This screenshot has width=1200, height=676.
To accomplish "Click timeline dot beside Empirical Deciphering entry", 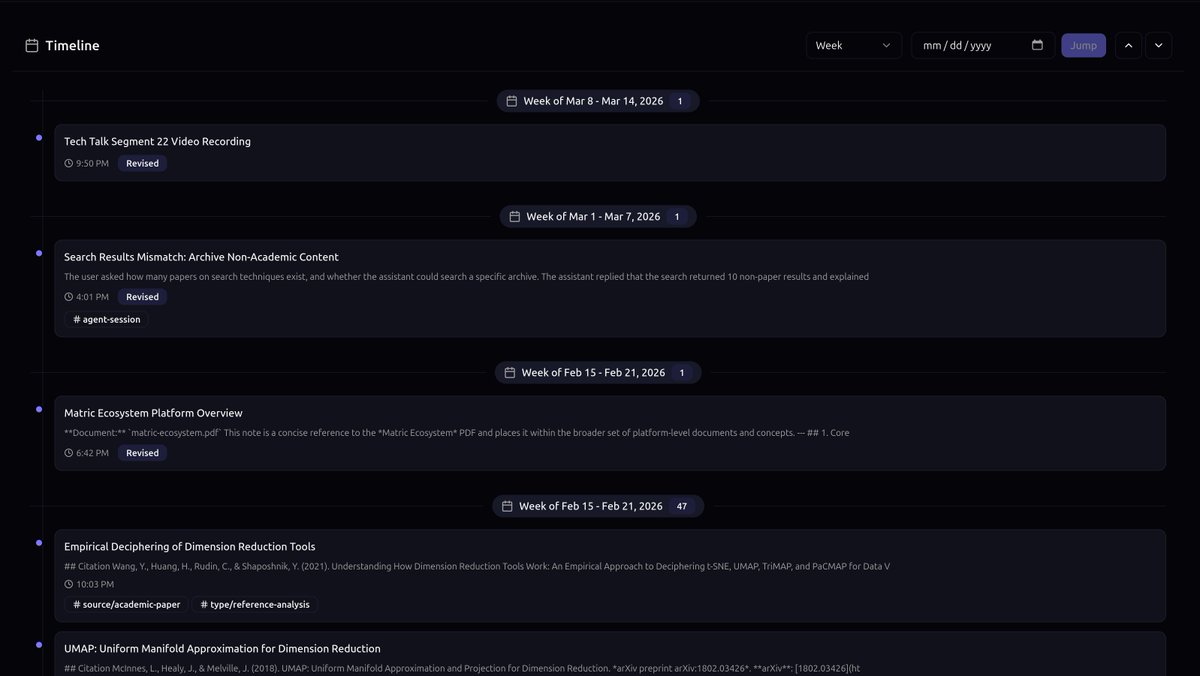I will [x=39, y=543].
